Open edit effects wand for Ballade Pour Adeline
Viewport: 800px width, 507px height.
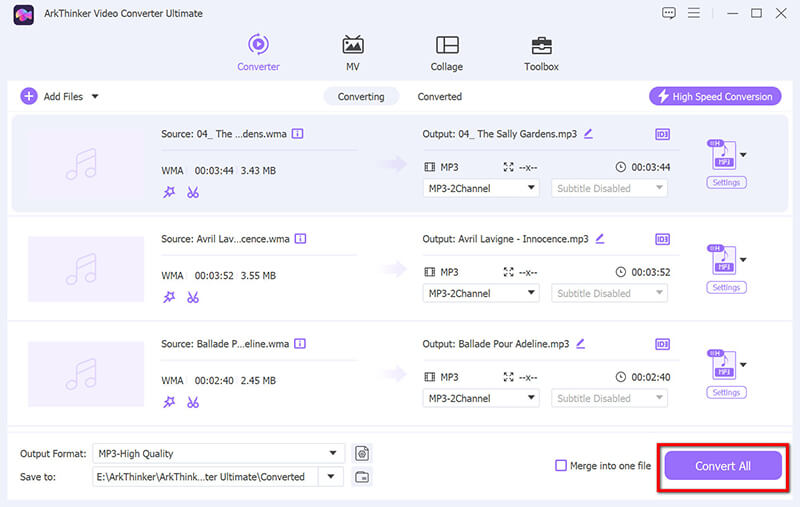169,402
